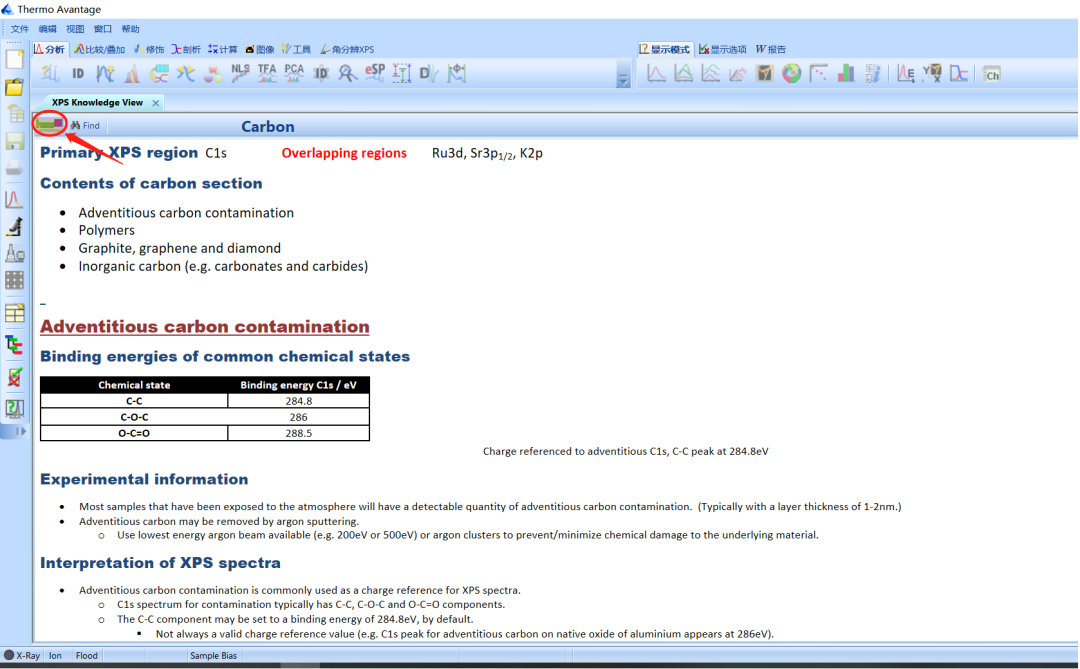Open the Adventitious carbon contamination heading link
The width and height of the screenshot is (1080, 669).
205,327
